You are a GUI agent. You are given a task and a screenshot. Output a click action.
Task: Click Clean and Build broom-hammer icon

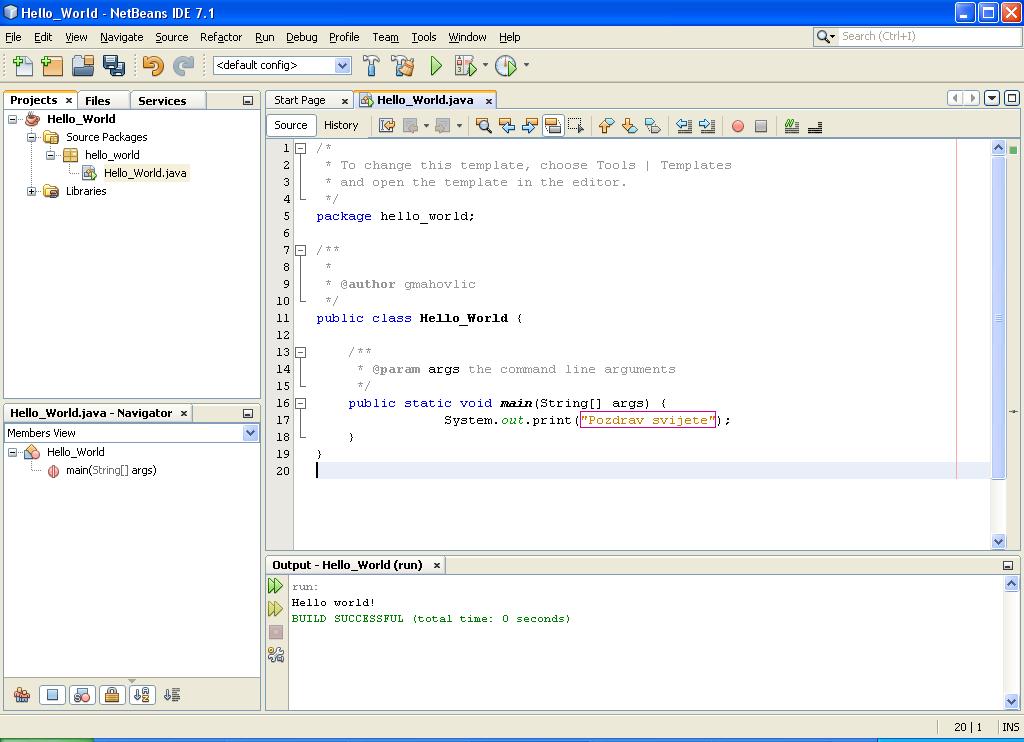click(403, 66)
